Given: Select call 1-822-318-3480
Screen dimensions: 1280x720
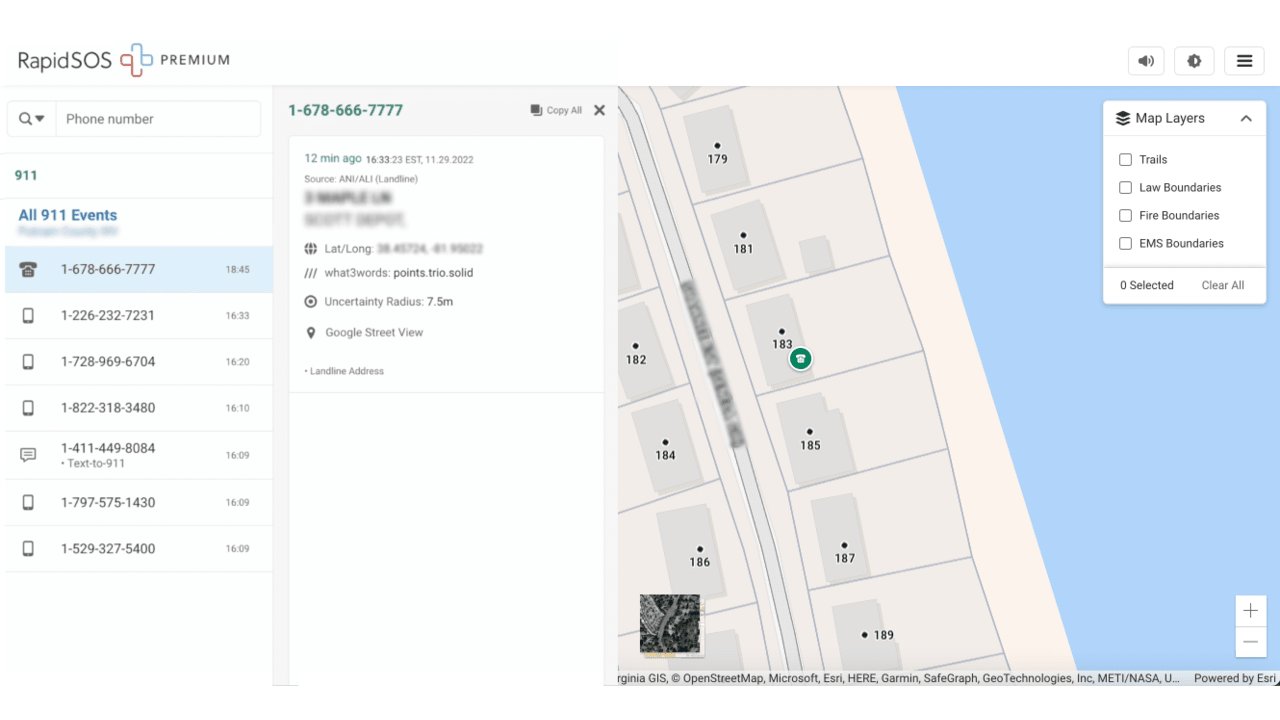Looking at the screenshot, I should (139, 408).
